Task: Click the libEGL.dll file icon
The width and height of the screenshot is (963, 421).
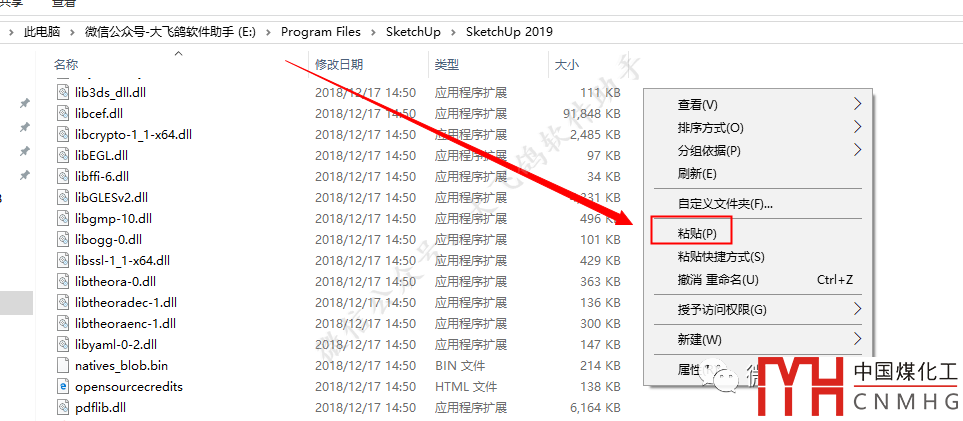Action: [63, 155]
